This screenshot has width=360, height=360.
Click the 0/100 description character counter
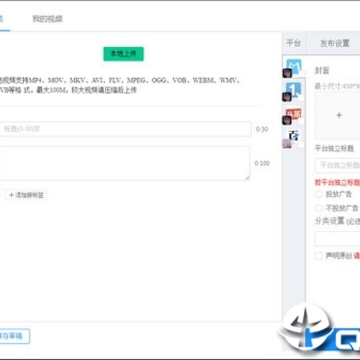click(x=262, y=163)
